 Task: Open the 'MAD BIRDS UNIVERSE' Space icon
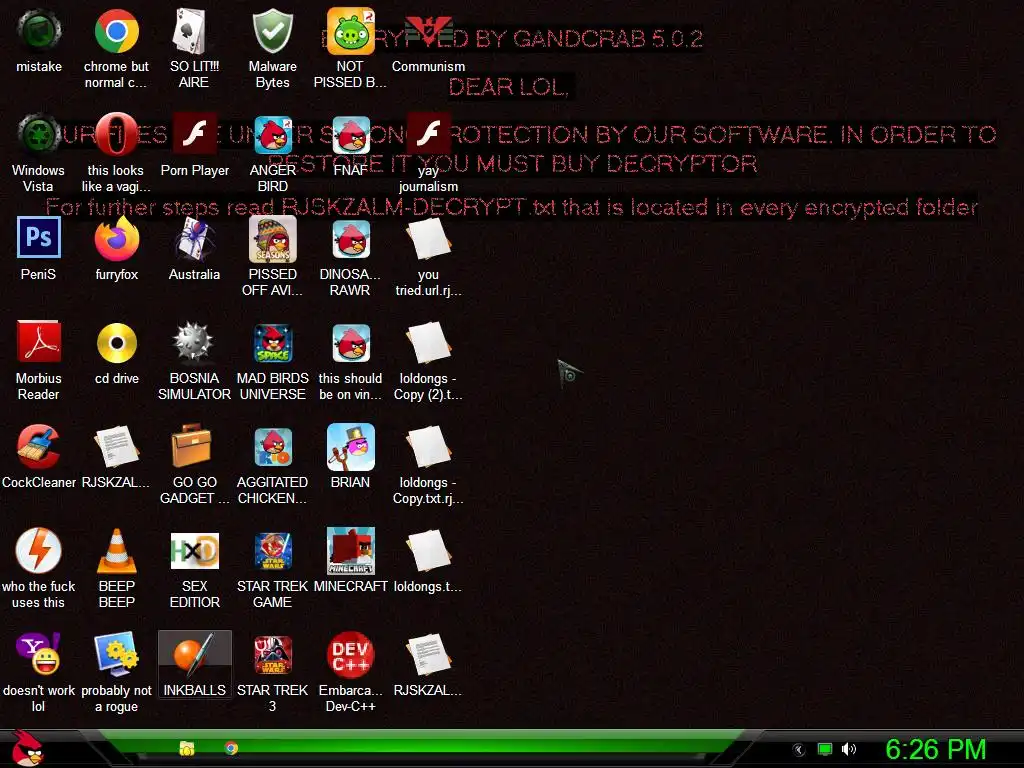coord(272,343)
